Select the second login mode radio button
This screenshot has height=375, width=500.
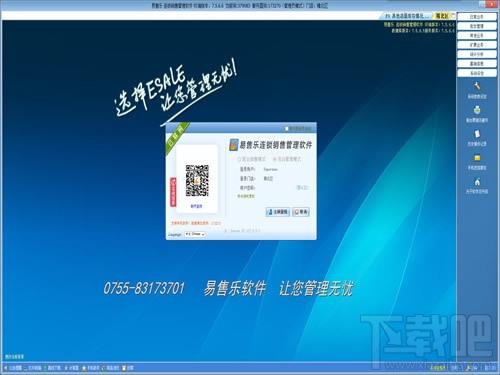tap(275, 159)
